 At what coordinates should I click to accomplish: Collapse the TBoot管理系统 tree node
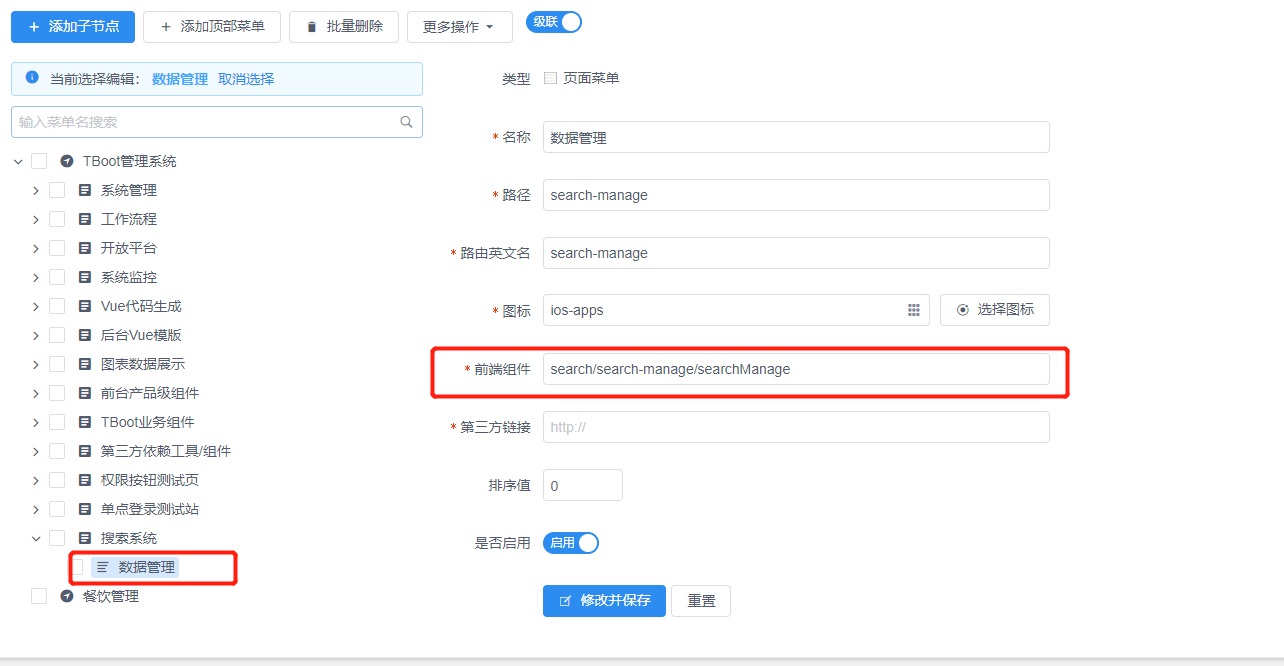click(x=18, y=161)
